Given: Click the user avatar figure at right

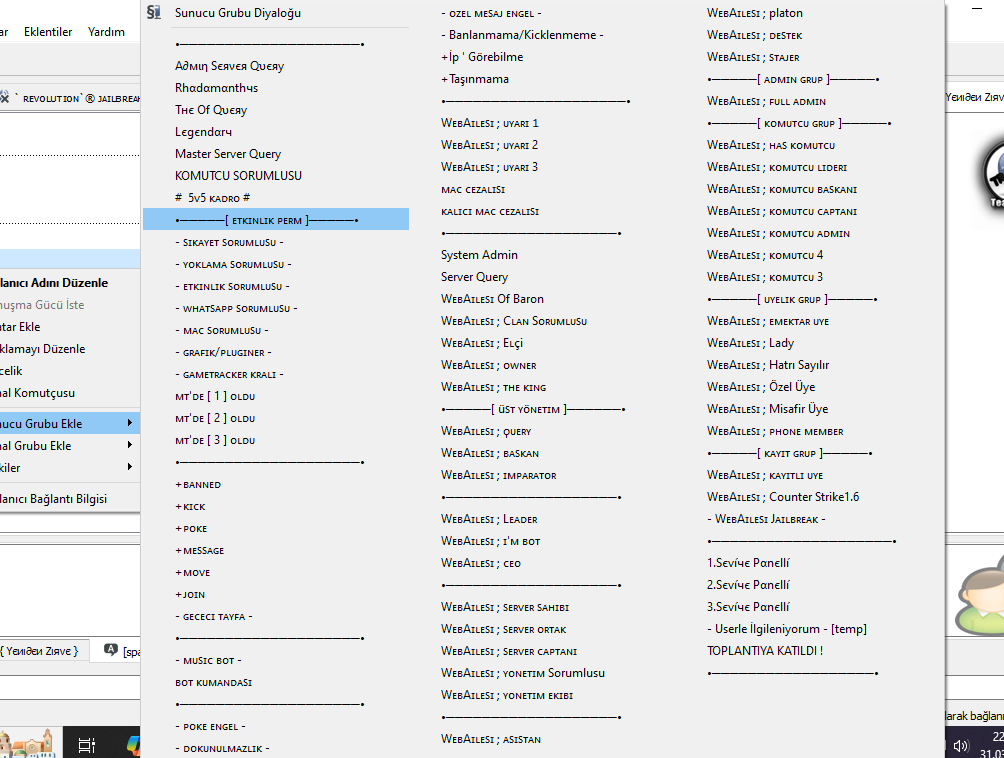Looking at the screenshot, I should click(980, 595).
